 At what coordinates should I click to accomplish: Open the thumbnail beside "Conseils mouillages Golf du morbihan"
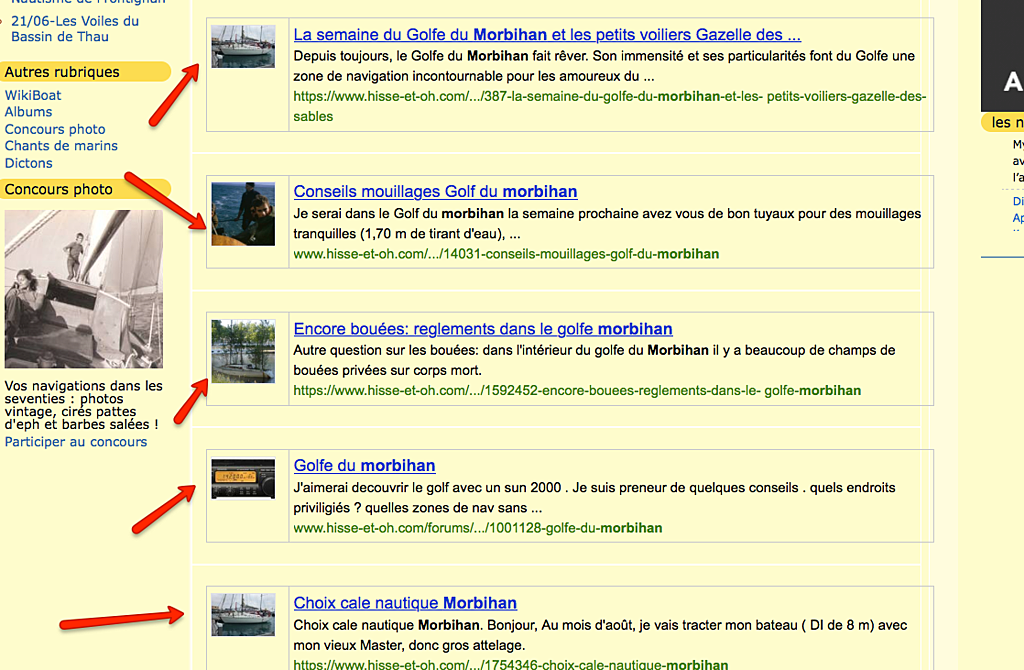pos(243,214)
